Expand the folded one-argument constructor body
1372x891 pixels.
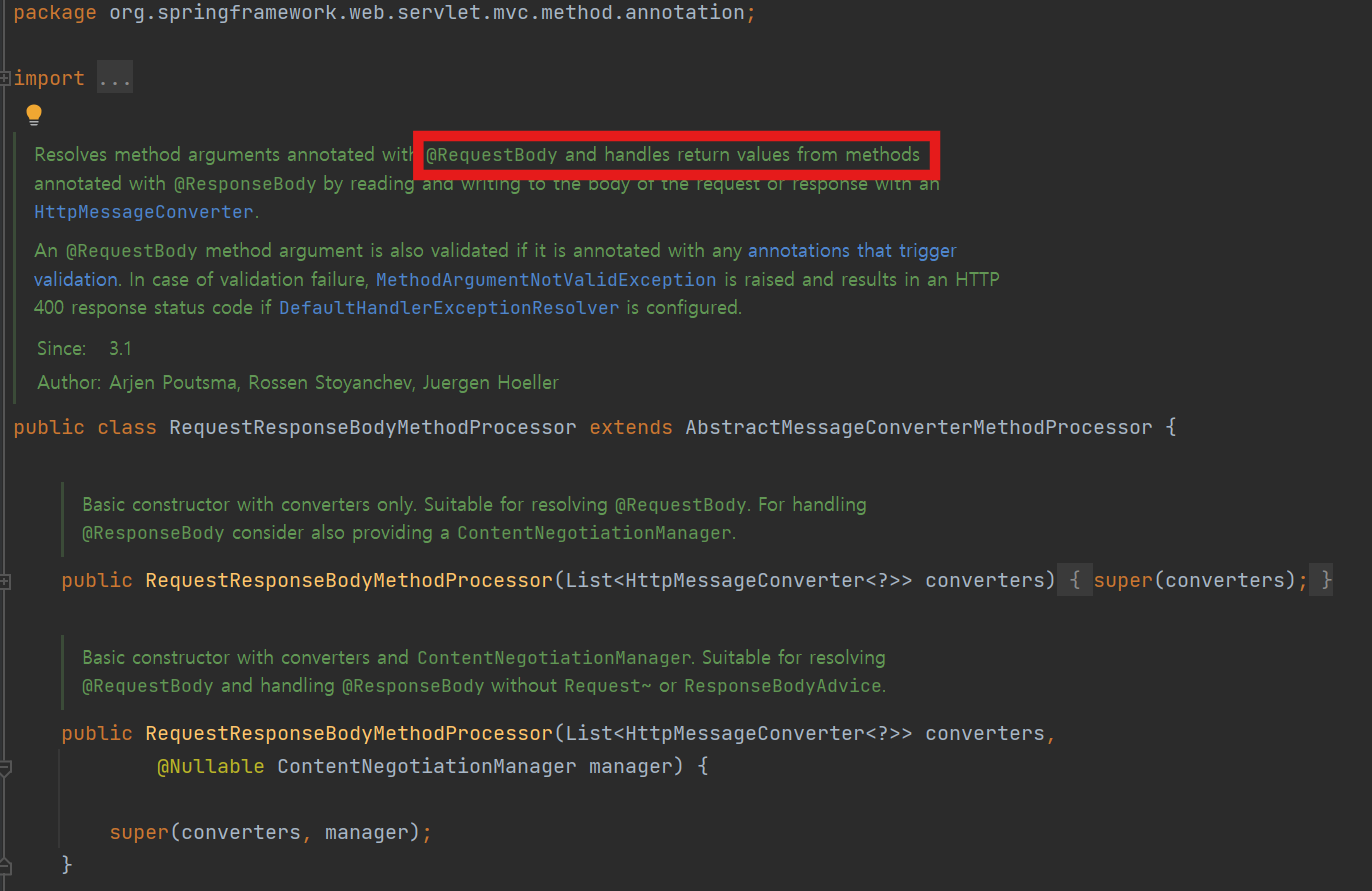point(5,580)
